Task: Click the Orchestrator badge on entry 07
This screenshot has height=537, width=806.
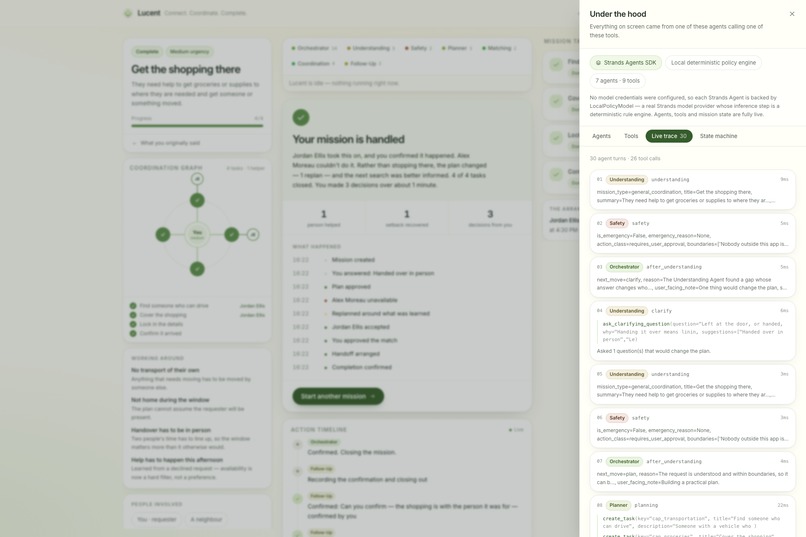Action: coord(624,461)
